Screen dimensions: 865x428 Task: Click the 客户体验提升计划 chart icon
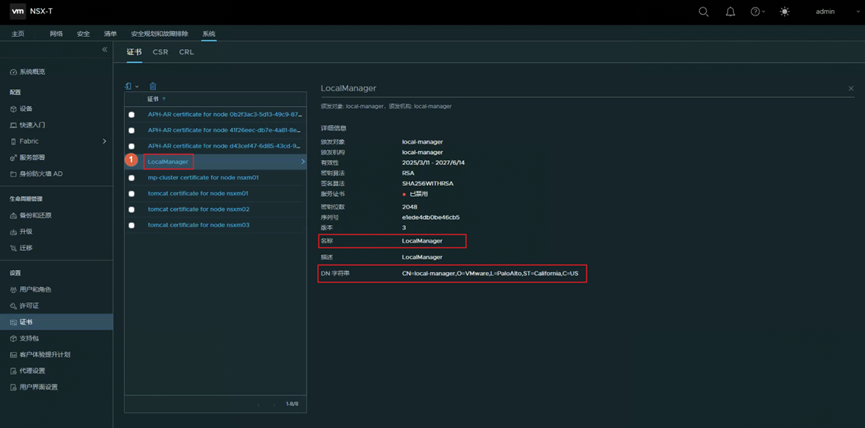14,355
